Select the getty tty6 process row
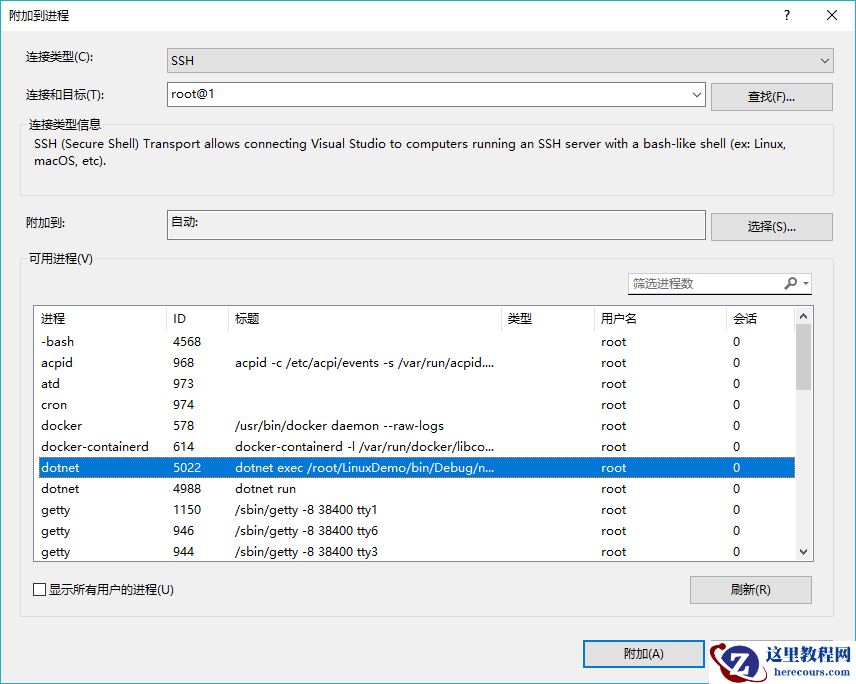 [417, 531]
